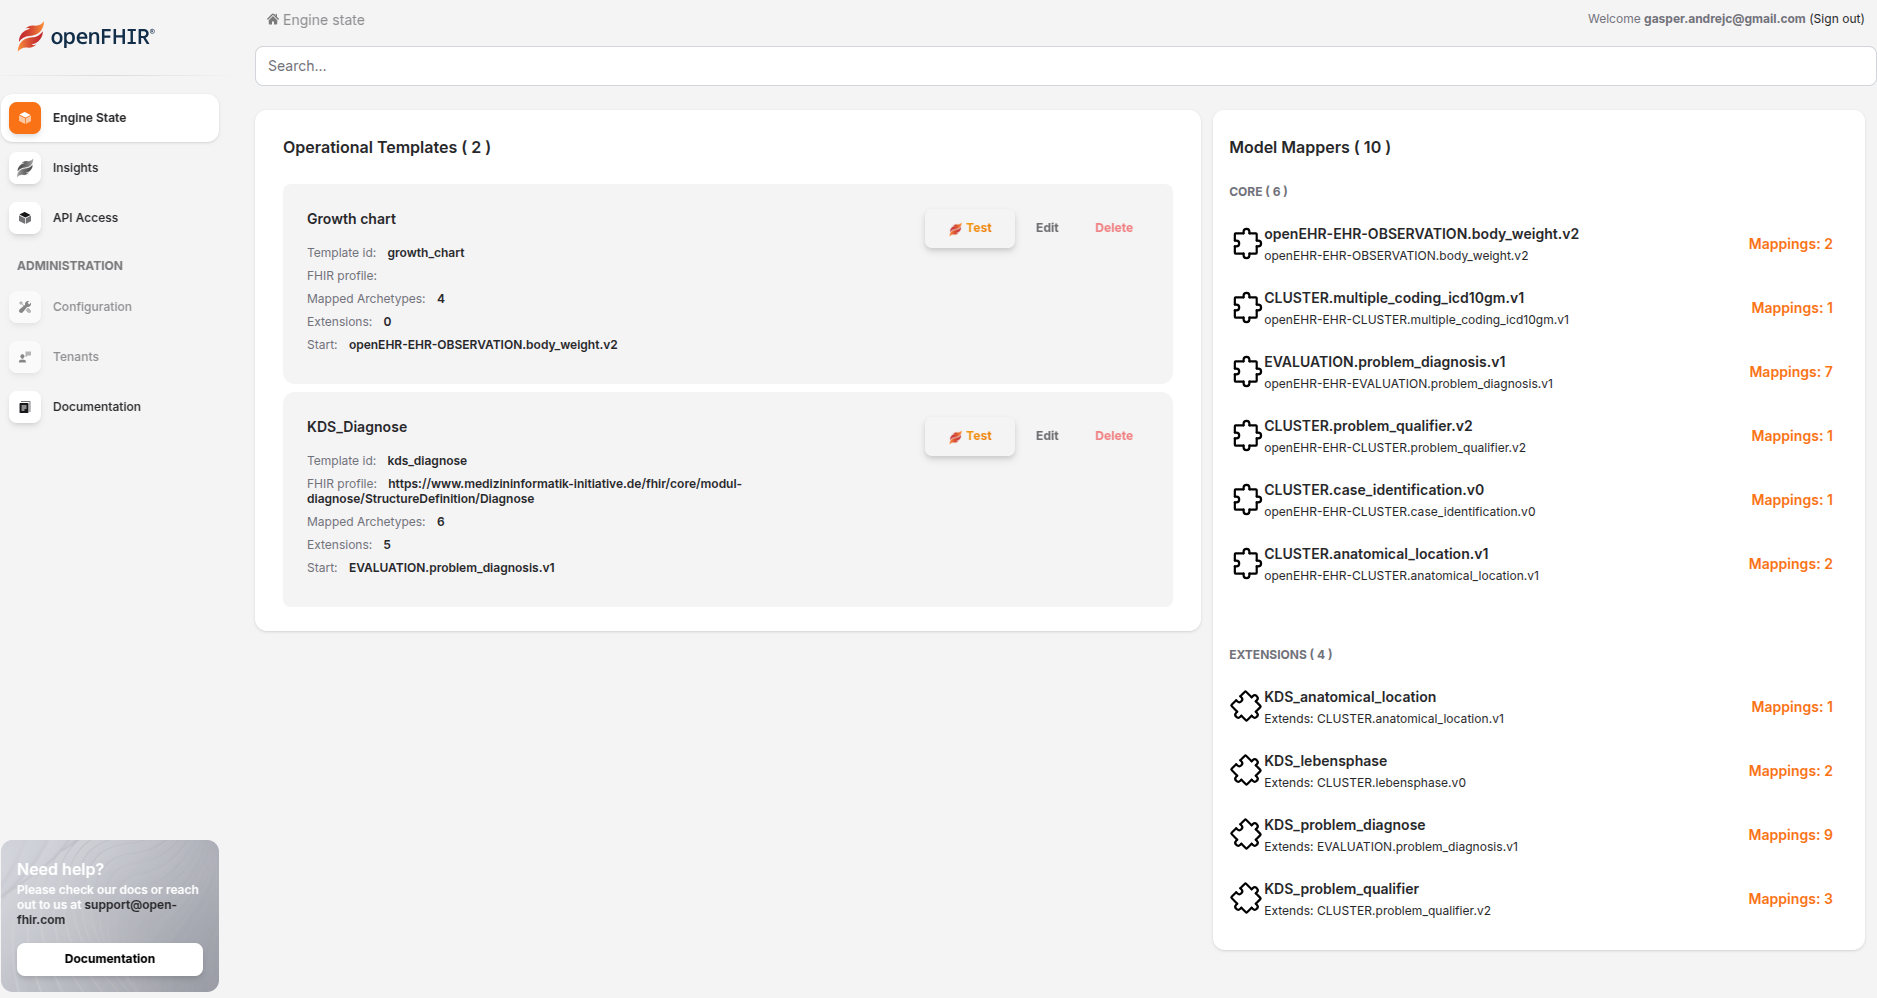Click the API Access box icon

(x=25, y=218)
